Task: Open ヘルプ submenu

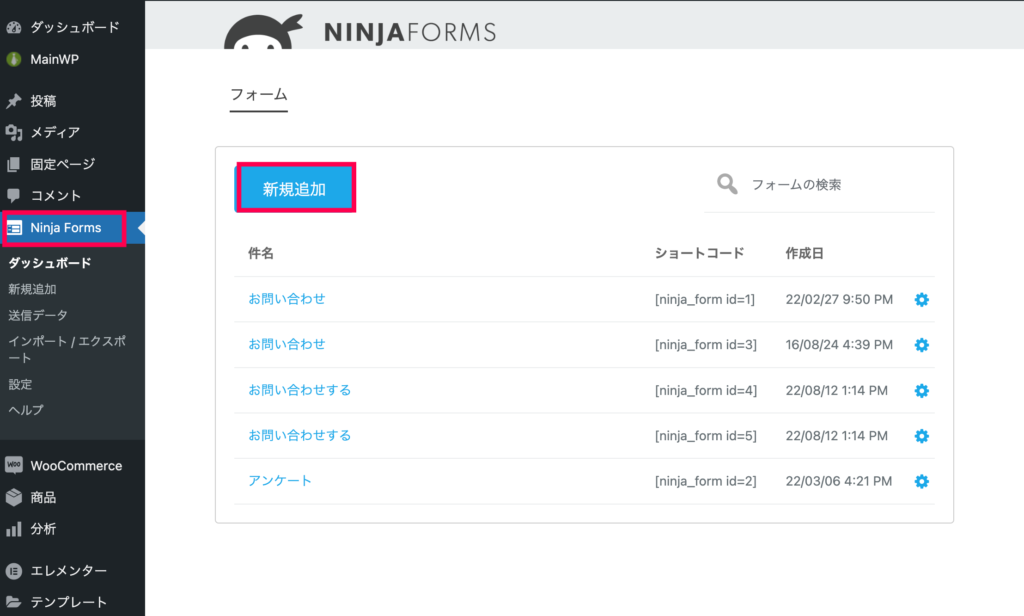Action: (26, 410)
